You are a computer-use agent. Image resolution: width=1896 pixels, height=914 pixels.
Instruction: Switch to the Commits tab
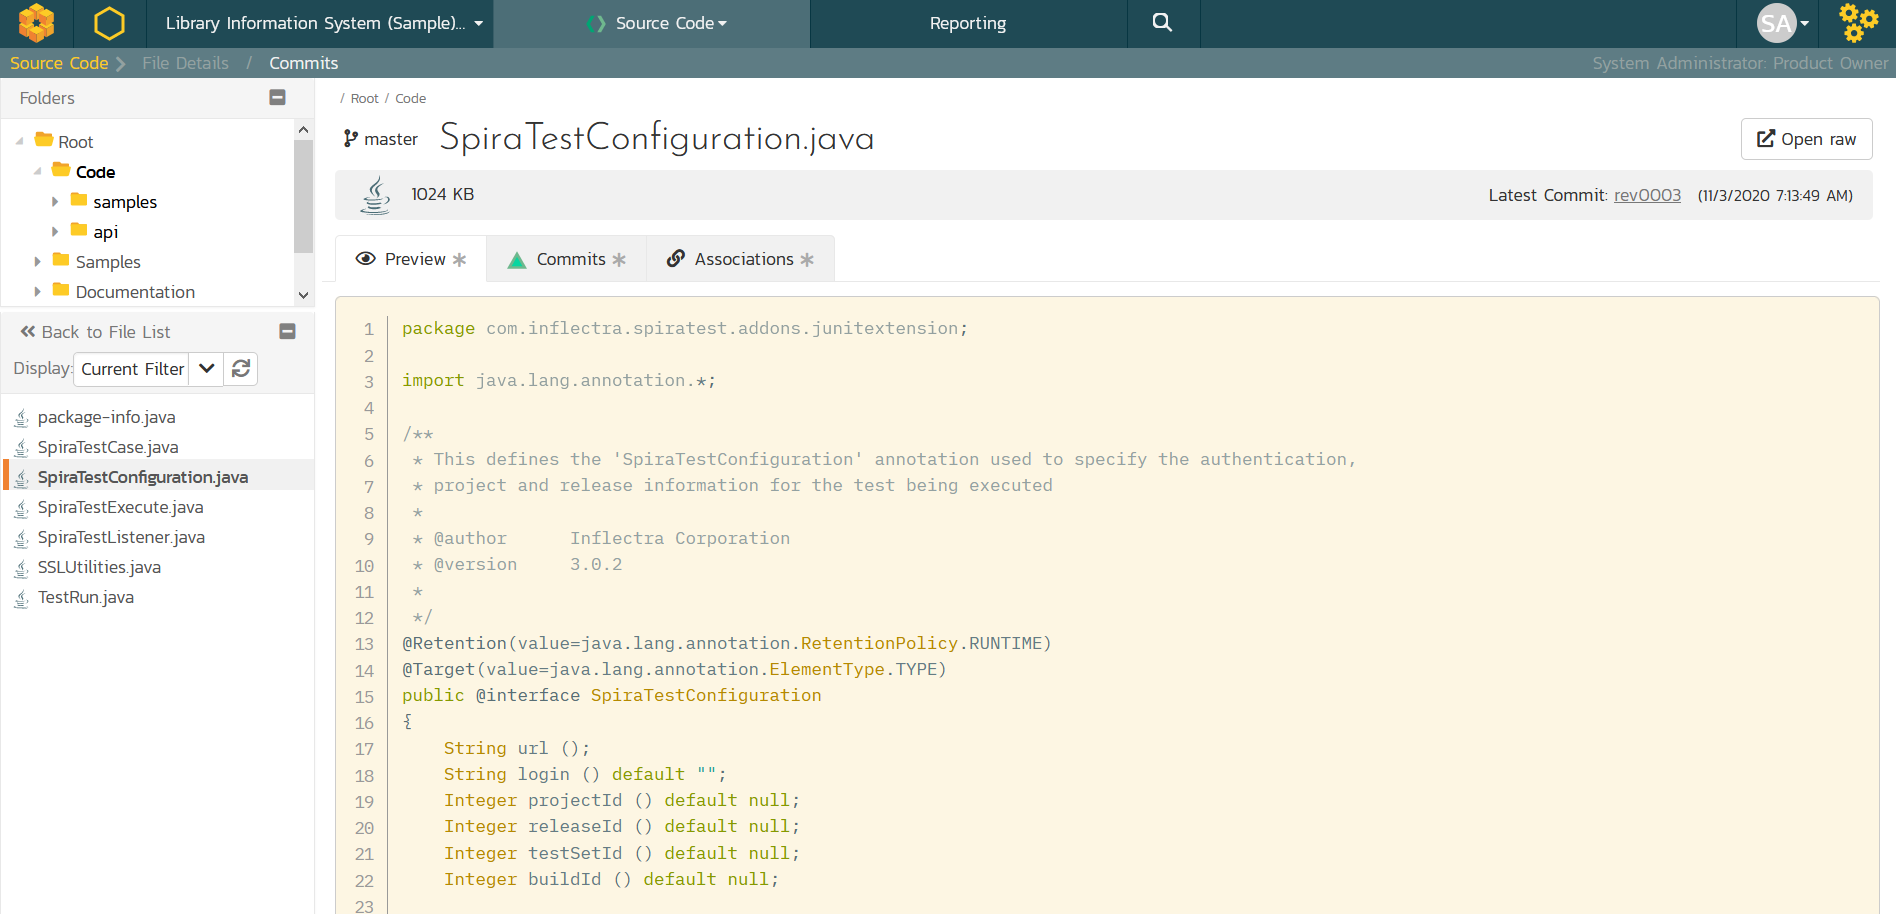pyautogui.click(x=567, y=259)
